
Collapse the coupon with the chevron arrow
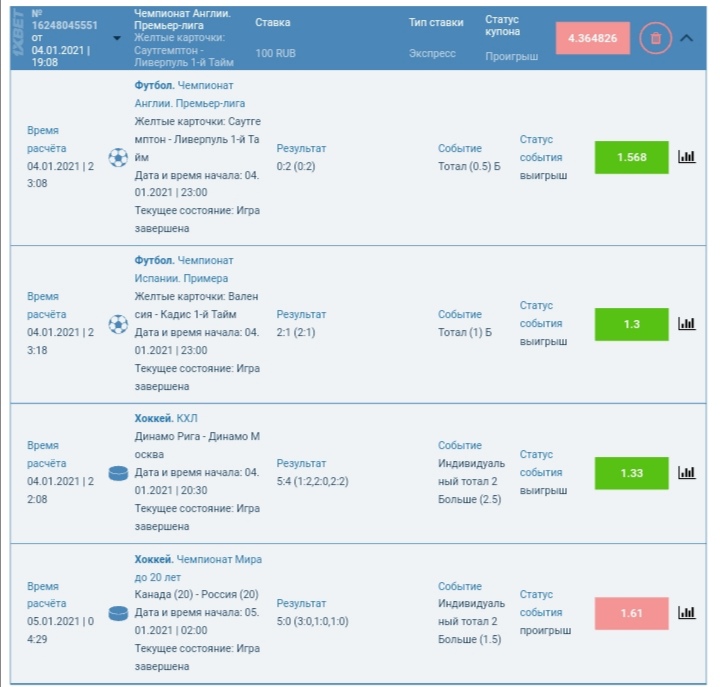point(687,38)
